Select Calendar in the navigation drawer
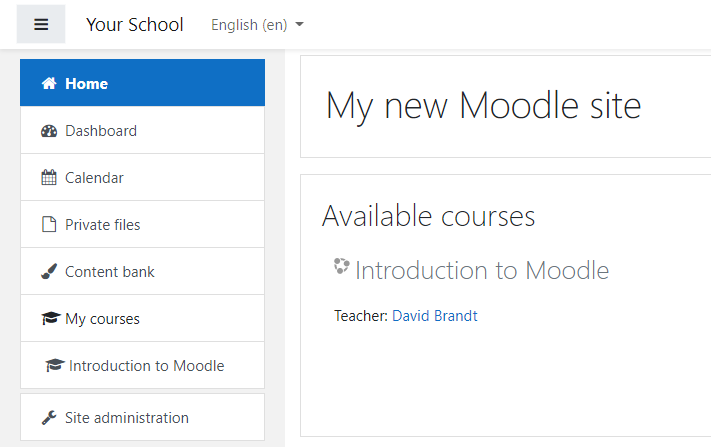711x447 pixels. click(x=142, y=178)
